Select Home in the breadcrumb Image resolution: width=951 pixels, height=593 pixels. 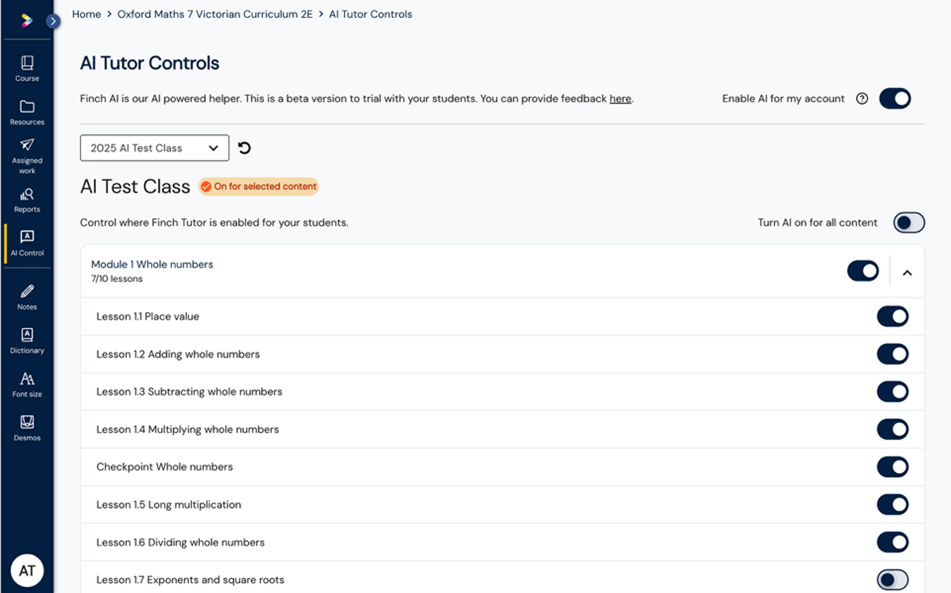pyautogui.click(x=87, y=14)
